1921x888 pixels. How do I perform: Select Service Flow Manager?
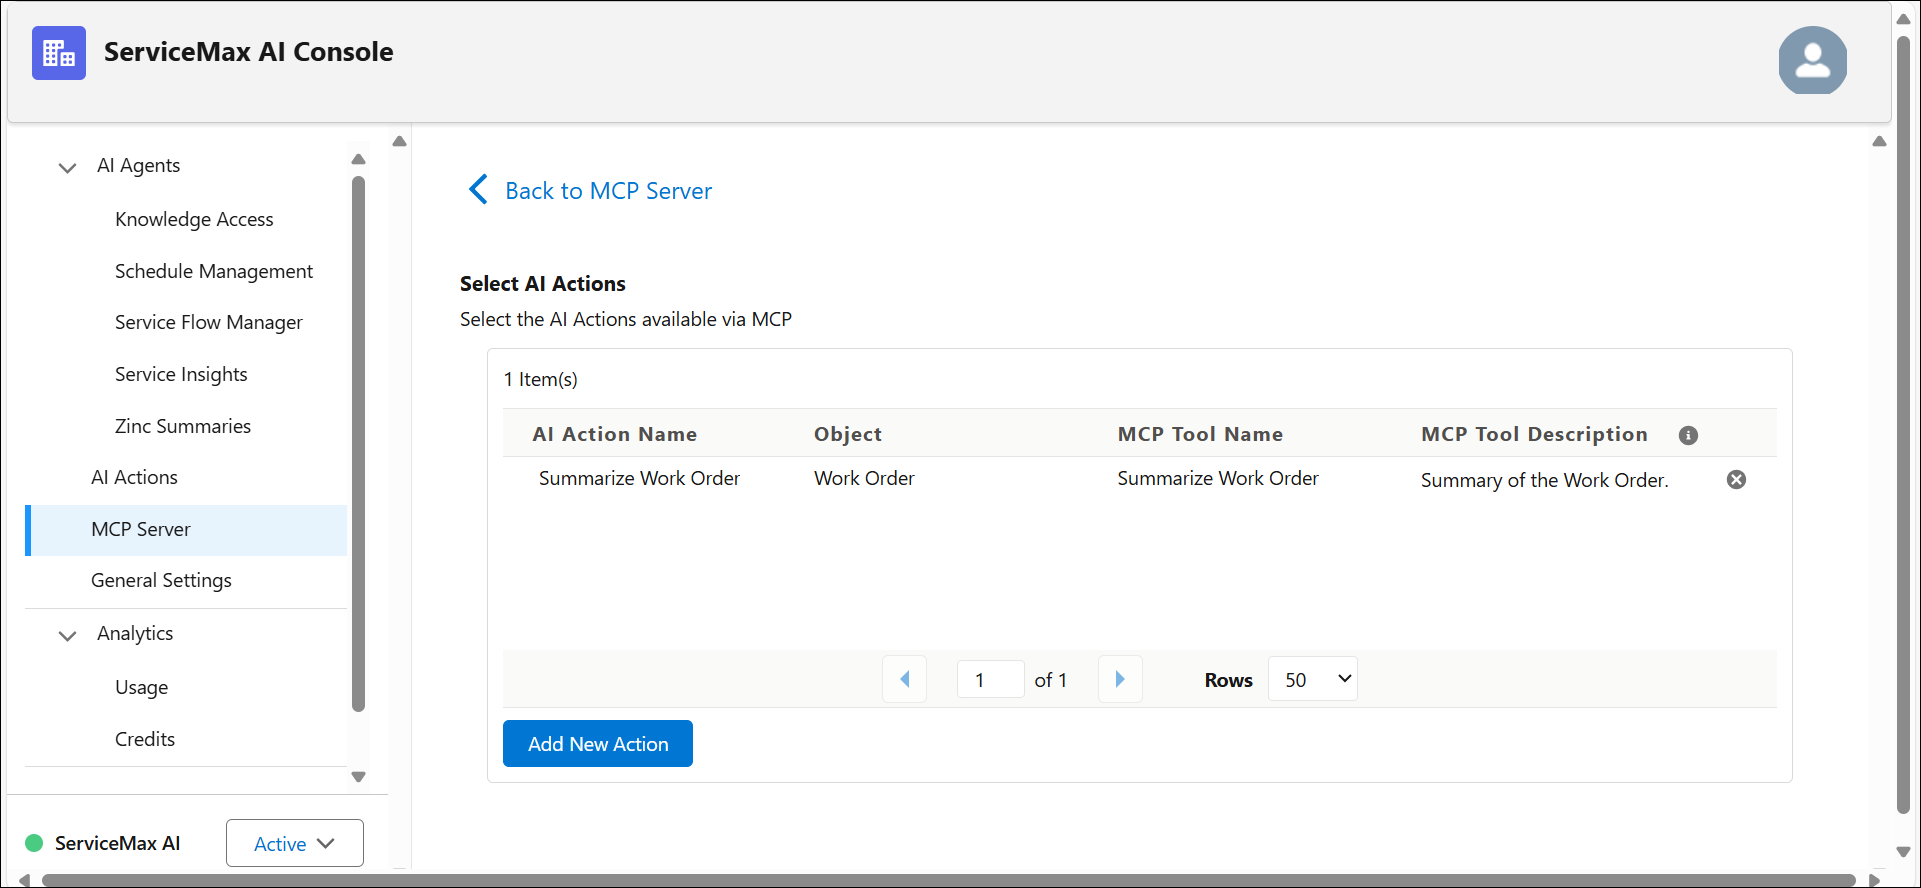[x=209, y=322]
